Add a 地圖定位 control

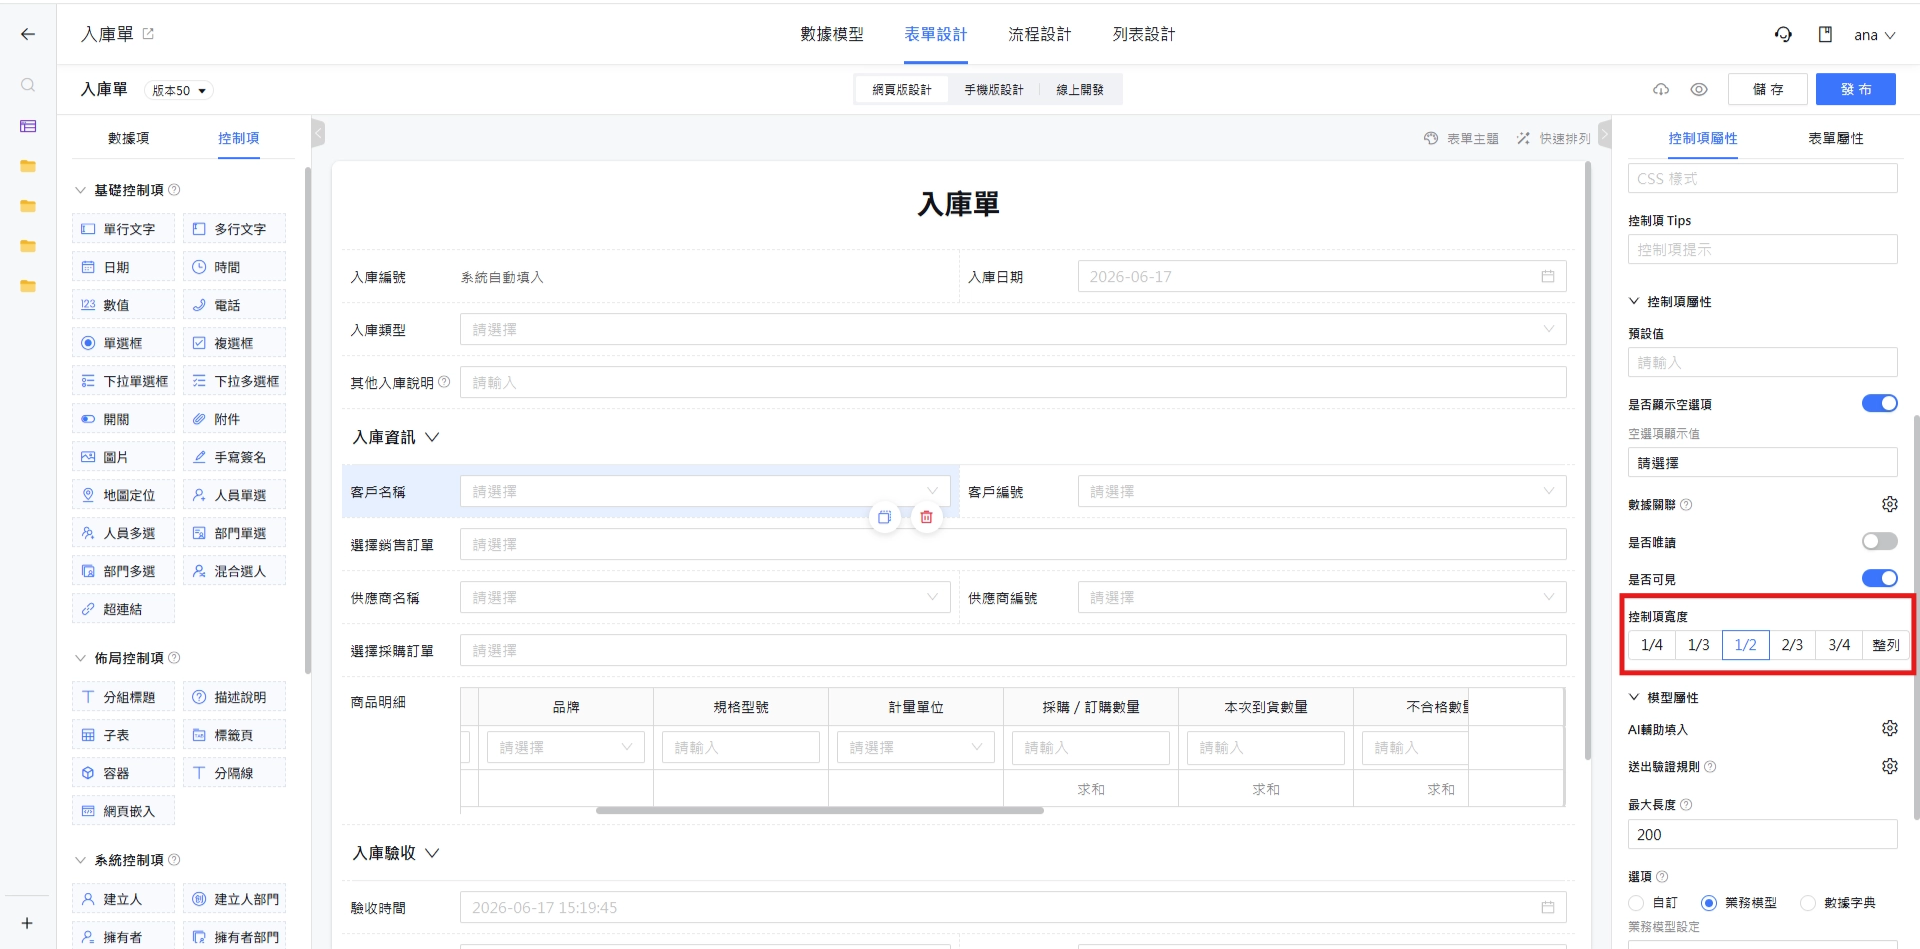(x=123, y=495)
